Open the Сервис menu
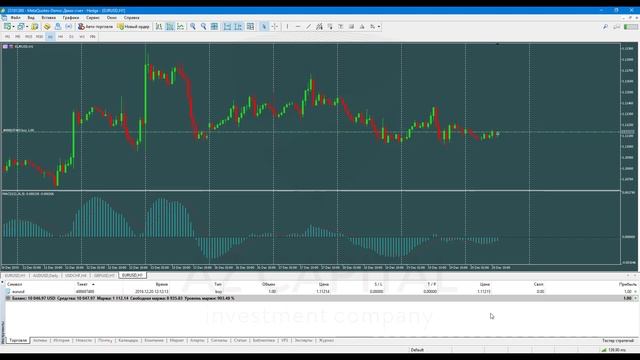The image size is (640, 360). click(93, 18)
